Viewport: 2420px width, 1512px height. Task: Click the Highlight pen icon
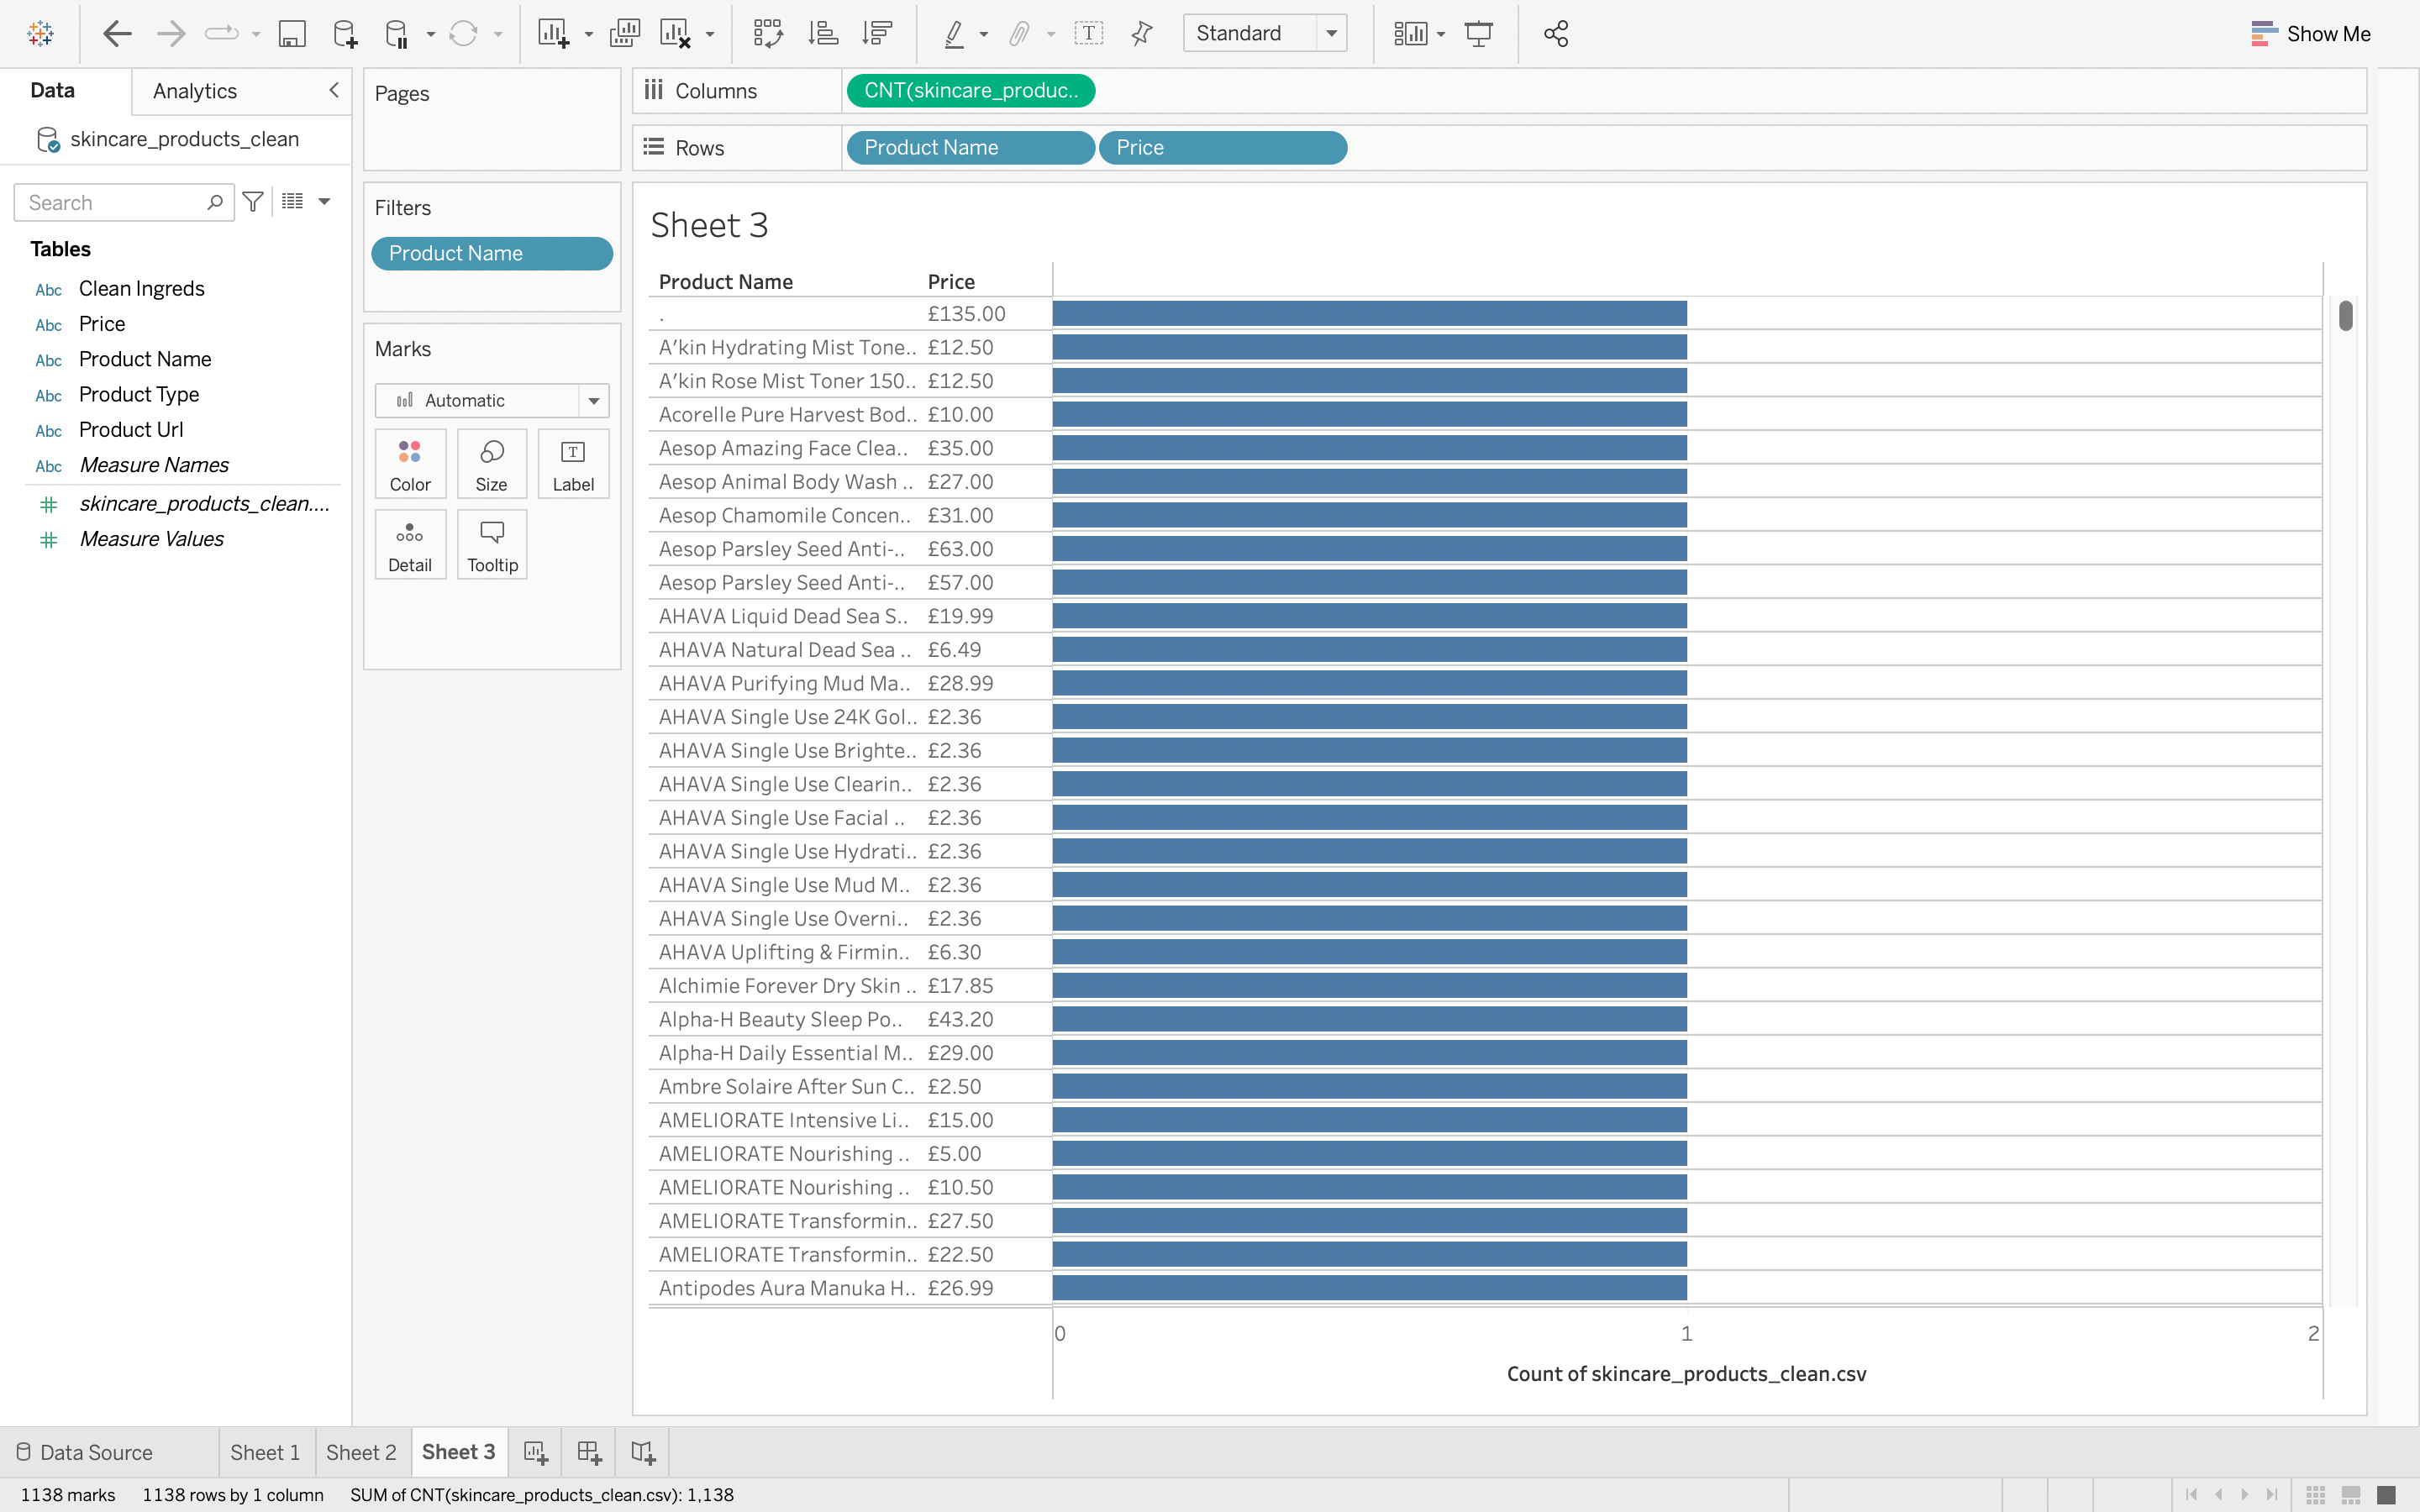(954, 33)
